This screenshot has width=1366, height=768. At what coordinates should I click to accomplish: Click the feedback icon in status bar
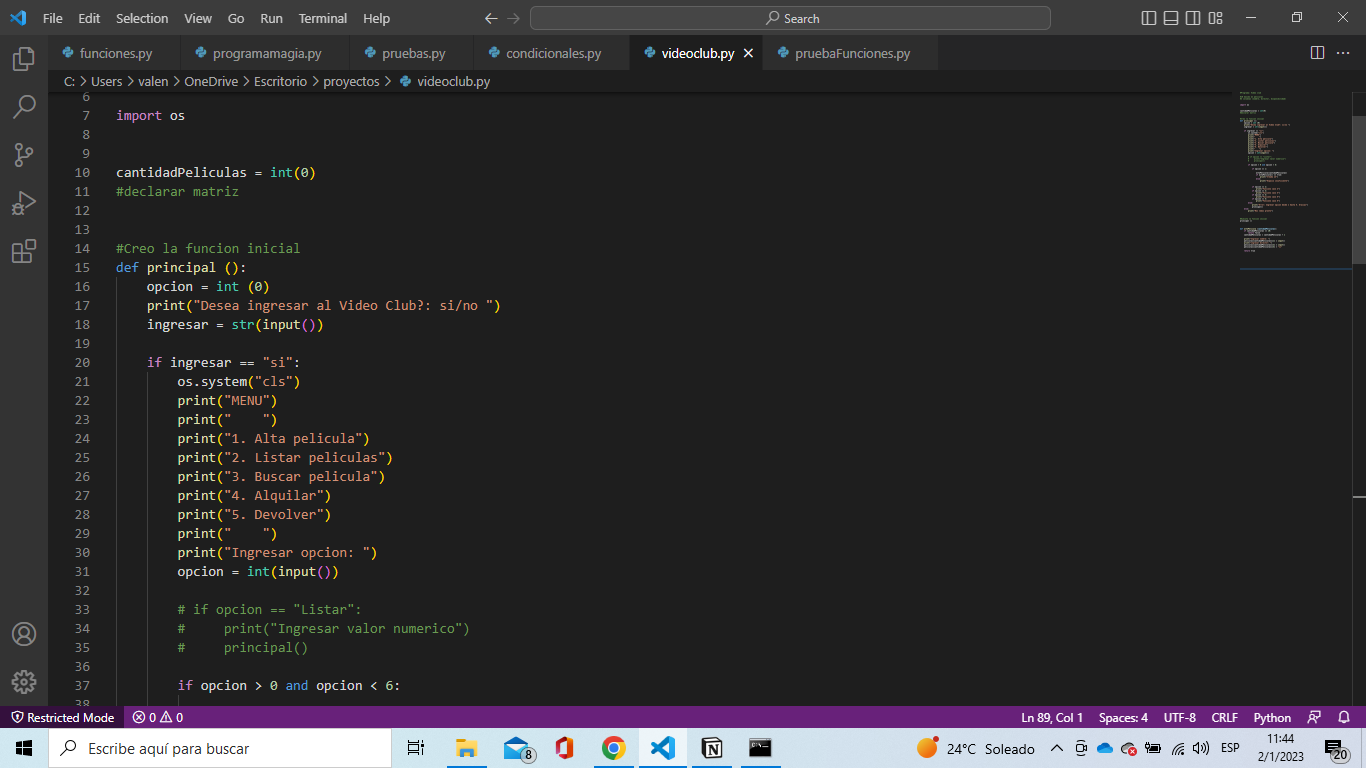click(1315, 717)
